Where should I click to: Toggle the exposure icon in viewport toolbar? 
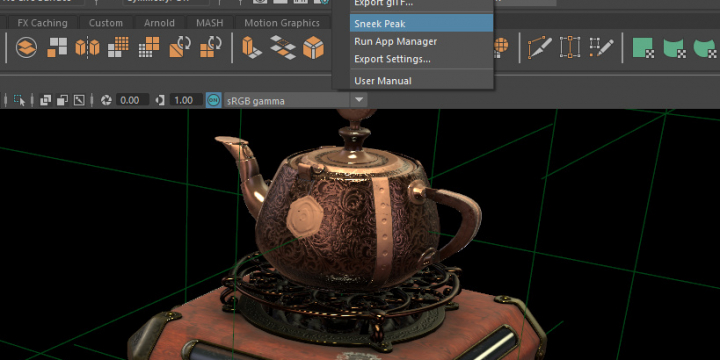tap(106, 100)
